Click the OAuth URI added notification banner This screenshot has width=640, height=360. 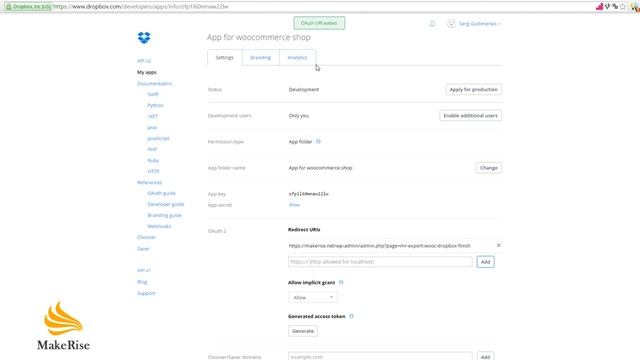(x=319, y=23)
